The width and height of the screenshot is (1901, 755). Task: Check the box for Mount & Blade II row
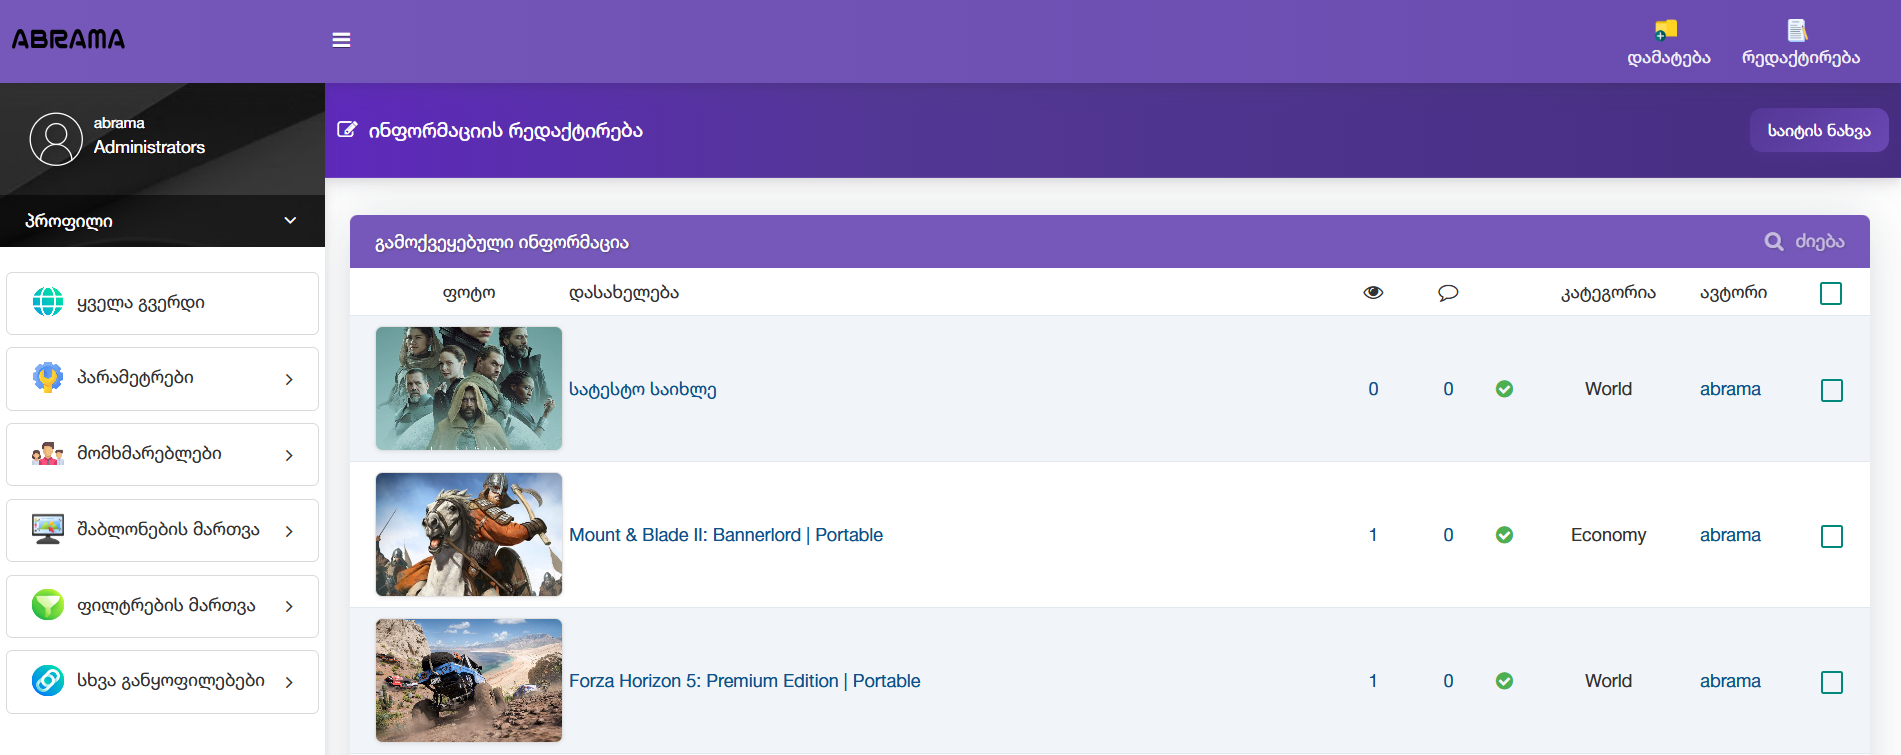pos(1831,536)
